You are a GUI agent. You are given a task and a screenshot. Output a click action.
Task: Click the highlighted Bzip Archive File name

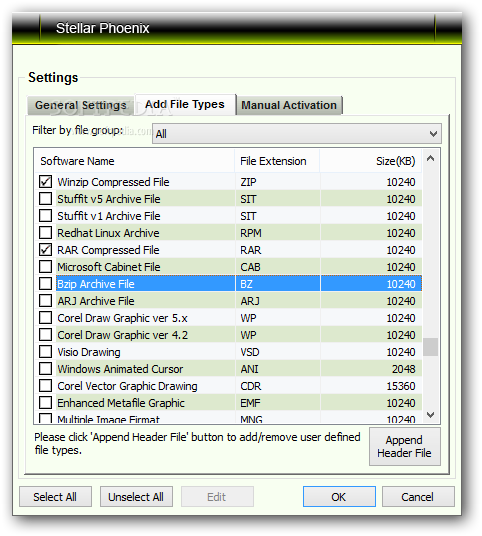coord(96,284)
